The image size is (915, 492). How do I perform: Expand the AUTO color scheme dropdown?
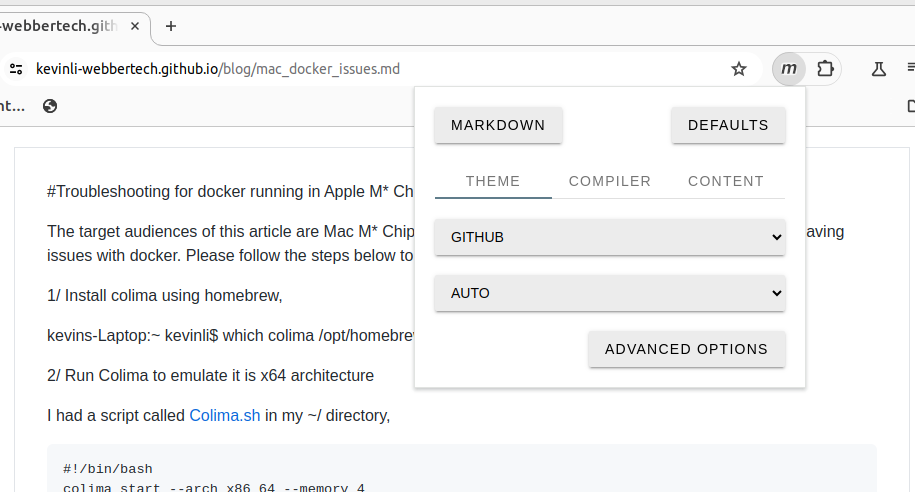[610, 293]
